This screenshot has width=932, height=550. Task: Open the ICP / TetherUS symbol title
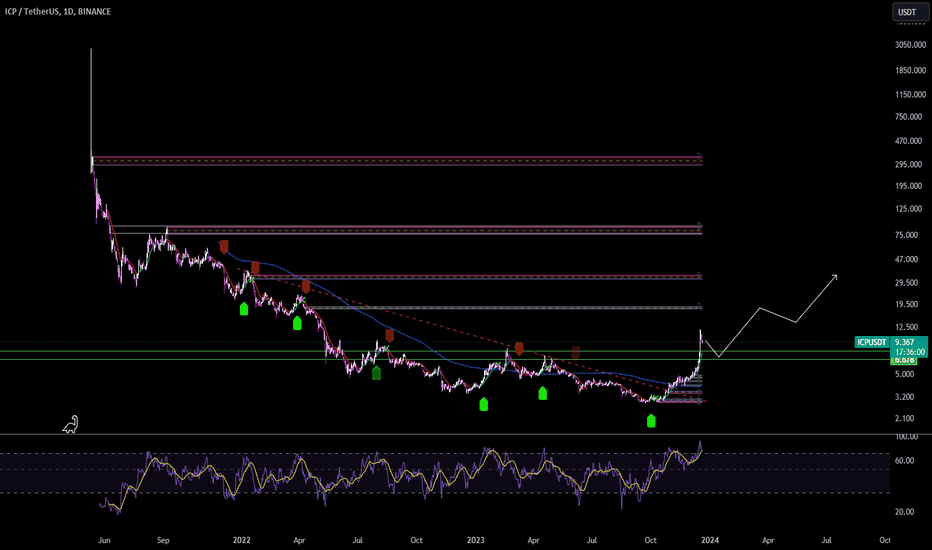(x=58, y=11)
